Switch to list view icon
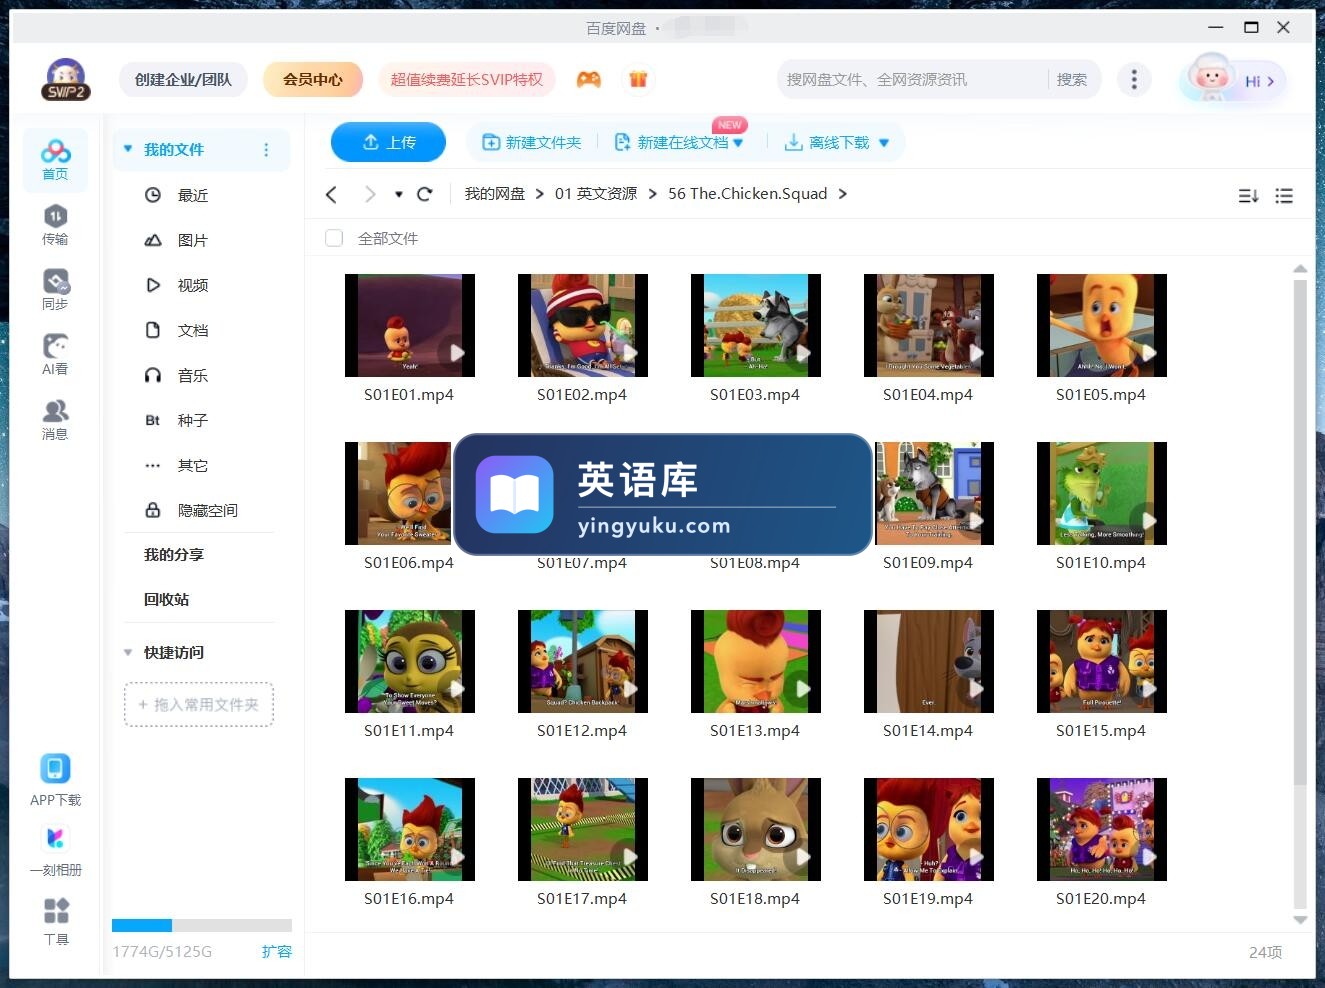This screenshot has width=1325, height=988. [x=1284, y=196]
